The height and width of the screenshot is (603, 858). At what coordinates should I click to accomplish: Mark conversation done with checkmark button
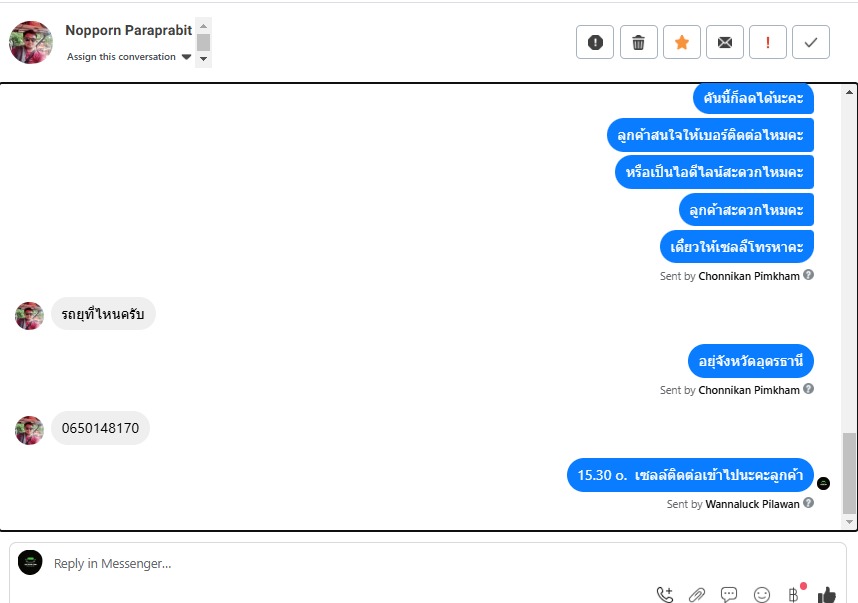point(811,42)
